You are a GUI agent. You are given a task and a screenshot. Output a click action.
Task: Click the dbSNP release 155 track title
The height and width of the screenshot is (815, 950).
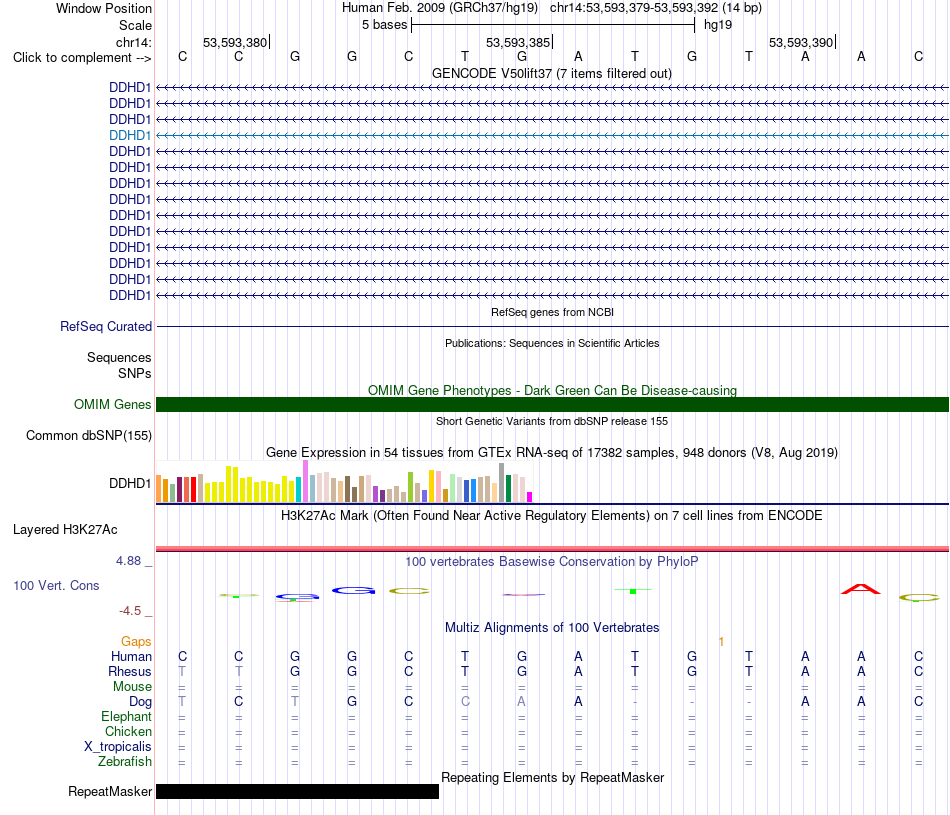(x=552, y=421)
